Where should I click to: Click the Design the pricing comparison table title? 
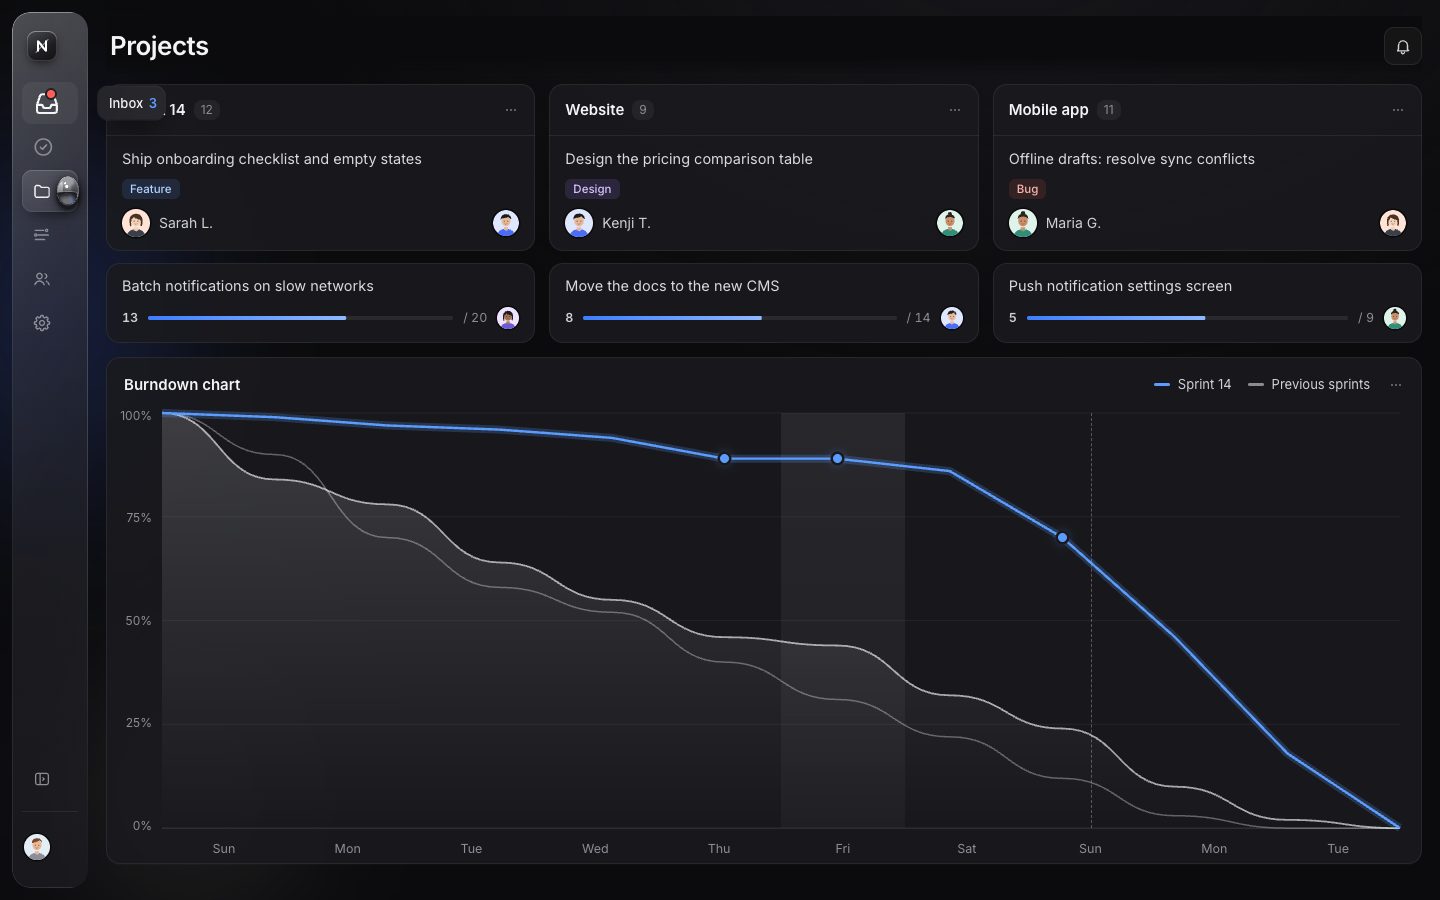coord(689,159)
